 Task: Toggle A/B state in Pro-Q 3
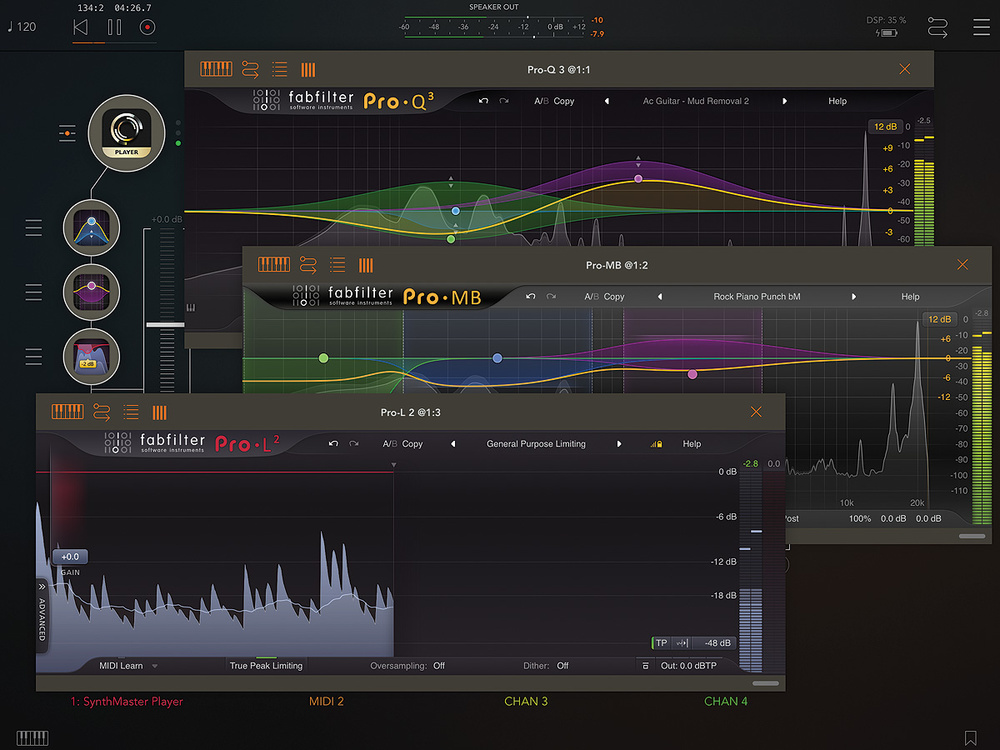(541, 101)
